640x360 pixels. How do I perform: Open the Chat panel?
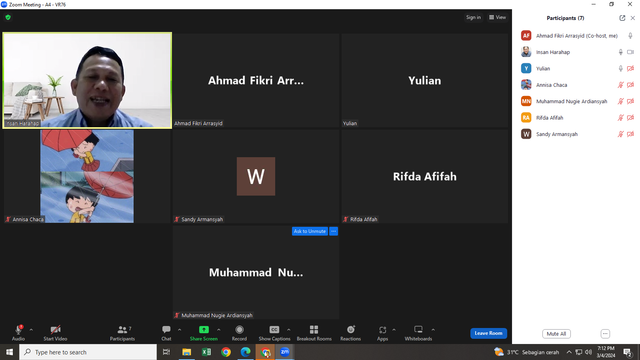coord(166,333)
